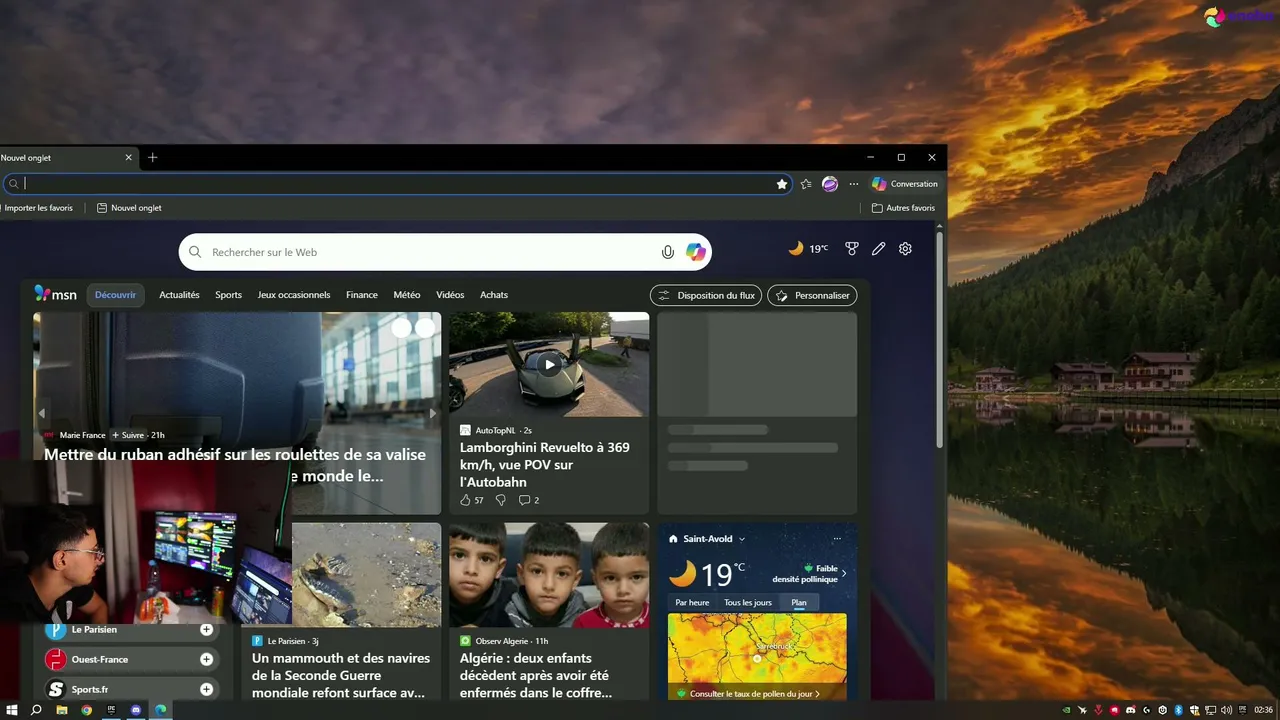Open the weather card three-dot menu

[837, 539]
